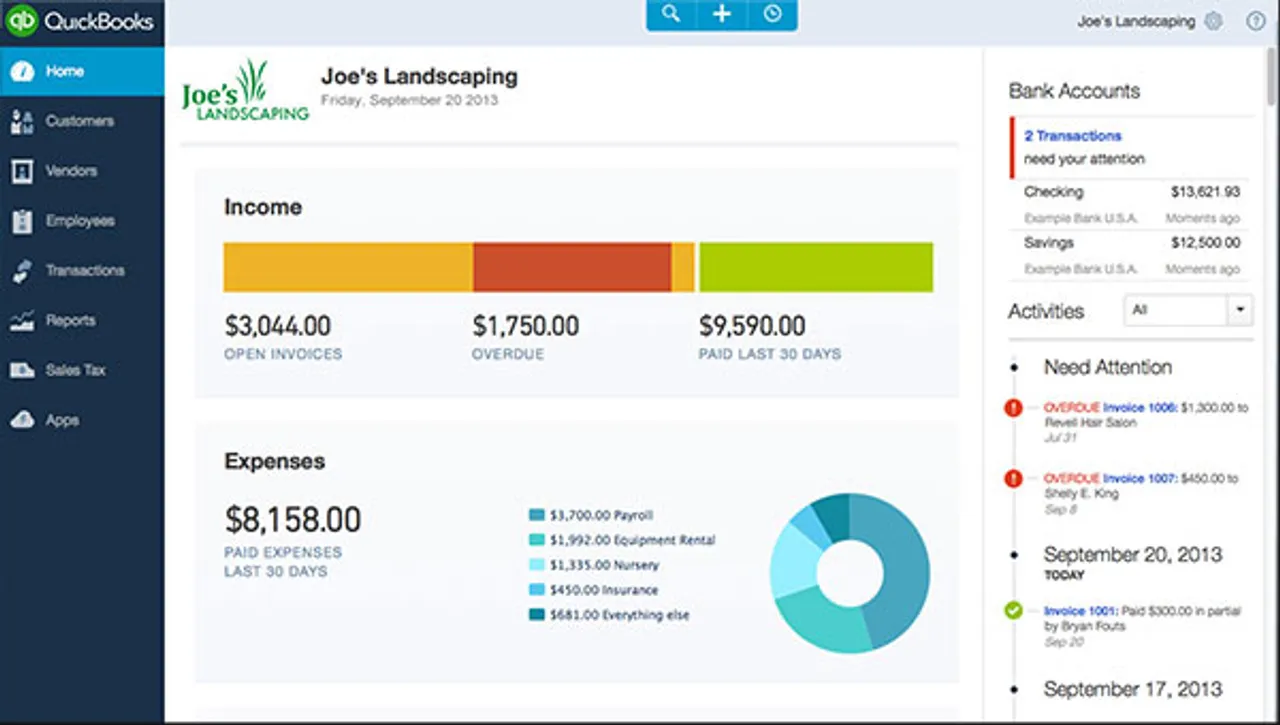1280x725 pixels.
Task: Click the Reports chart icon in sidebar
Action: point(21,321)
